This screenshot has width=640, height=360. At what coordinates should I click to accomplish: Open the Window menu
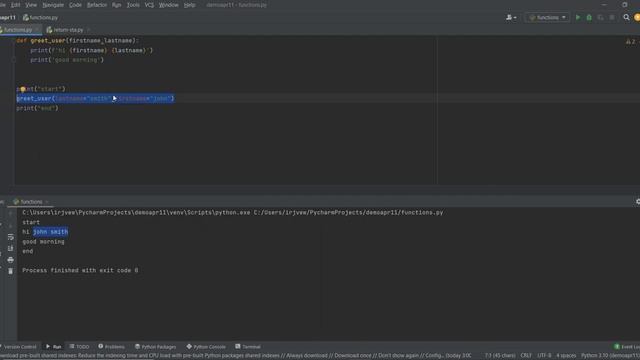click(169, 5)
